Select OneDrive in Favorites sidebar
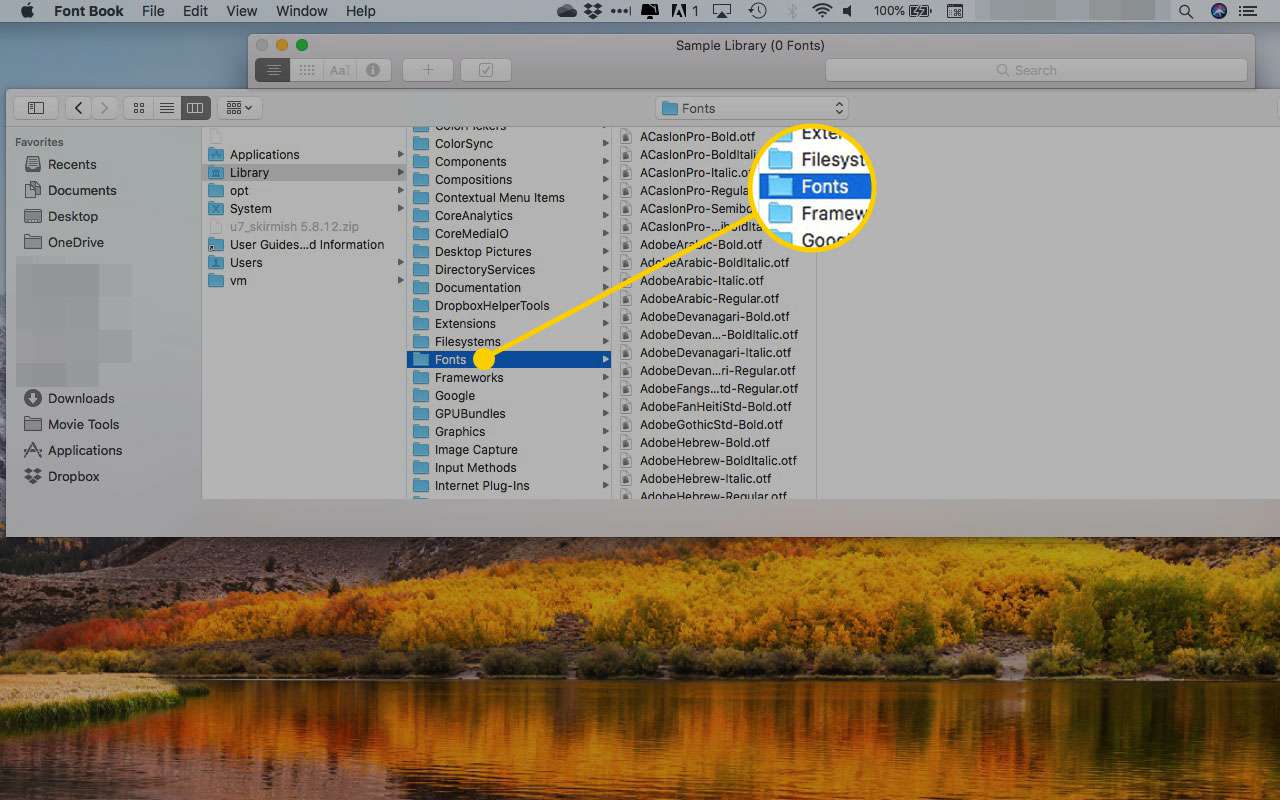1280x800 pixels. tap(76, 242)
